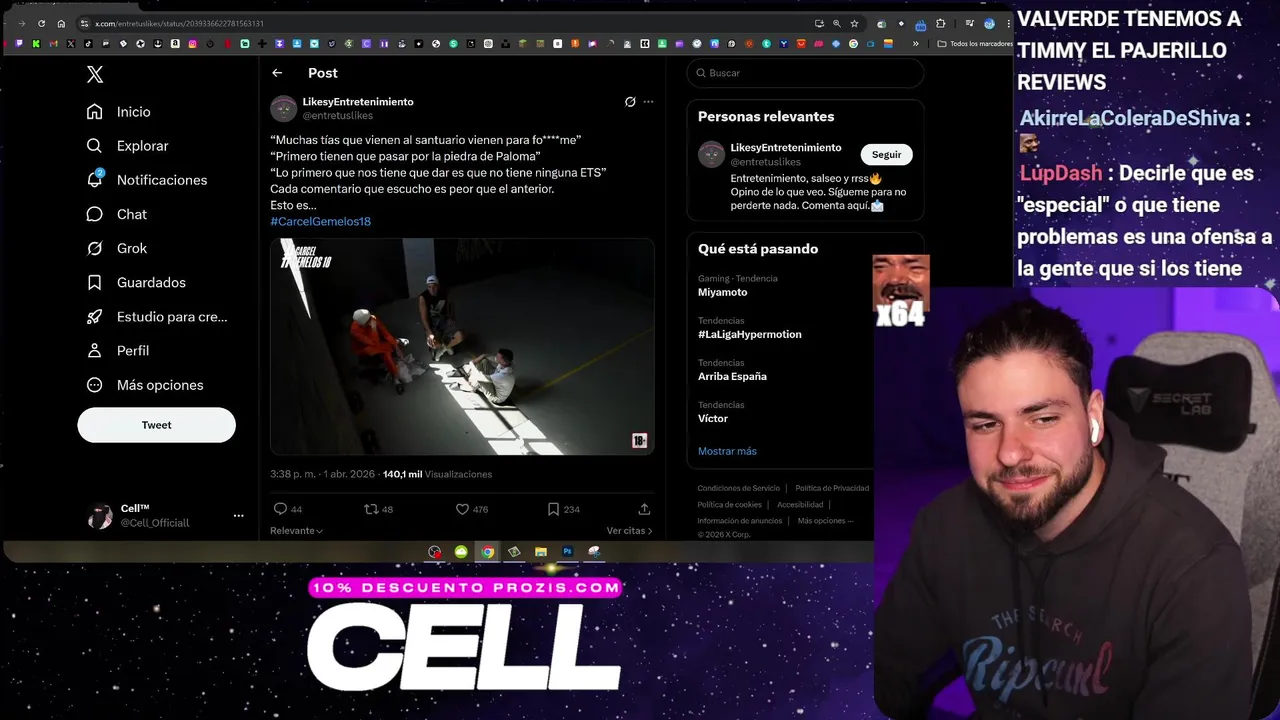This screenshot has height=720, width=1280.
Task: Click the X logo in sidebar
Action: 95,74
